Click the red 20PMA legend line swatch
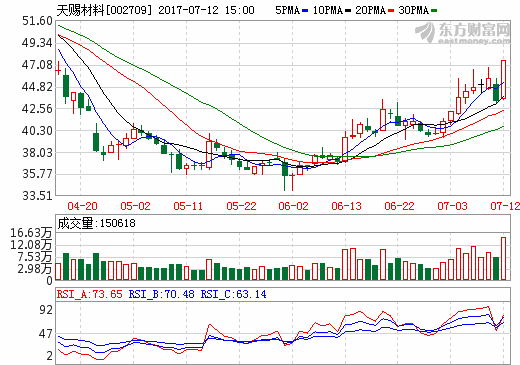Image resolution: width=520 pixels, height=365 pixels. [x=391, y=11]
